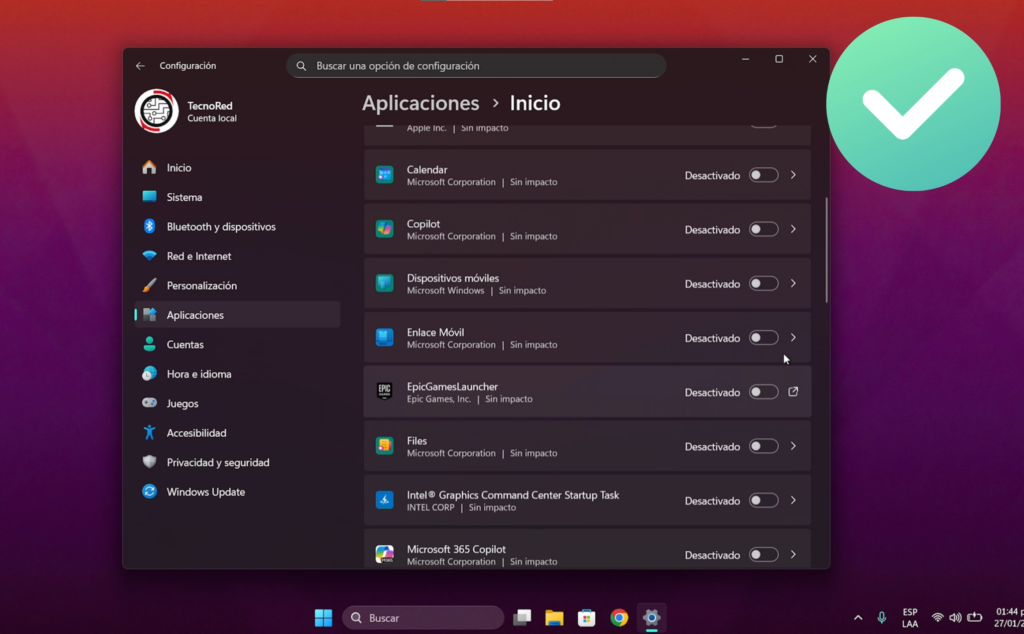Image resolution: width=1024 pixels, height=634 pixels.
Task: Select Bluetooth y dispositivos in sidebar
Action: pos(220,227)
